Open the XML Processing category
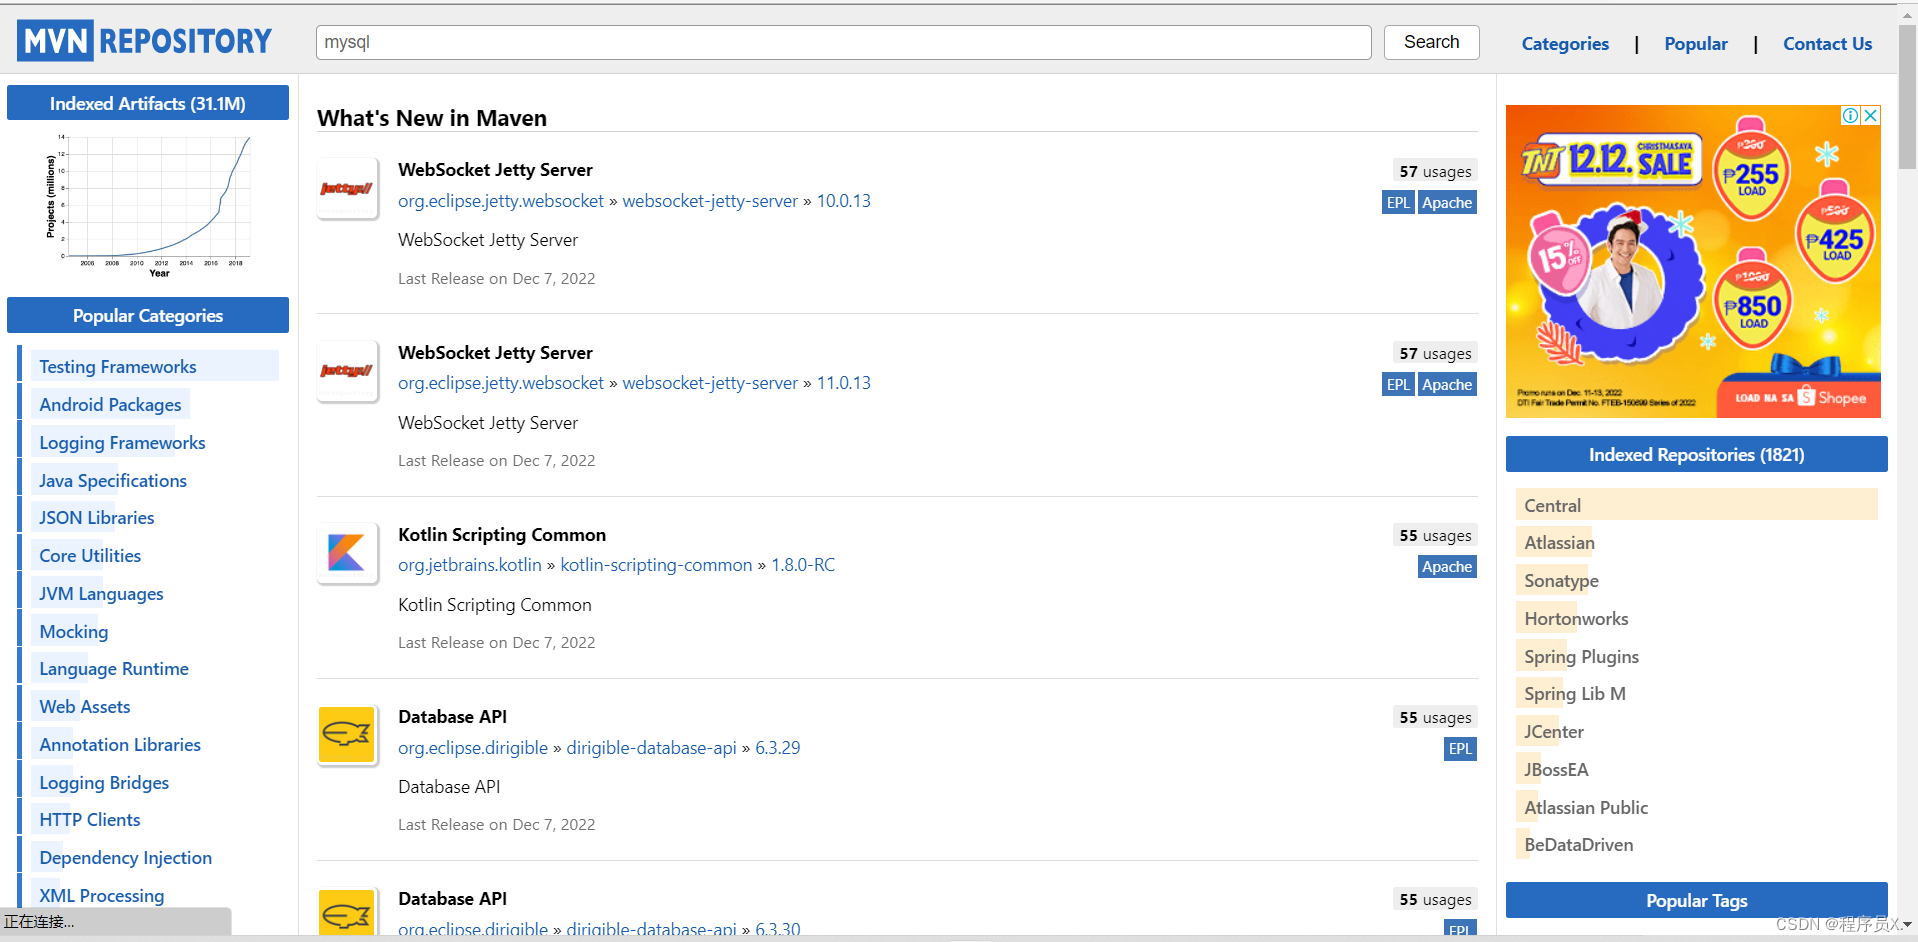1918x942 pixels. 102,896
